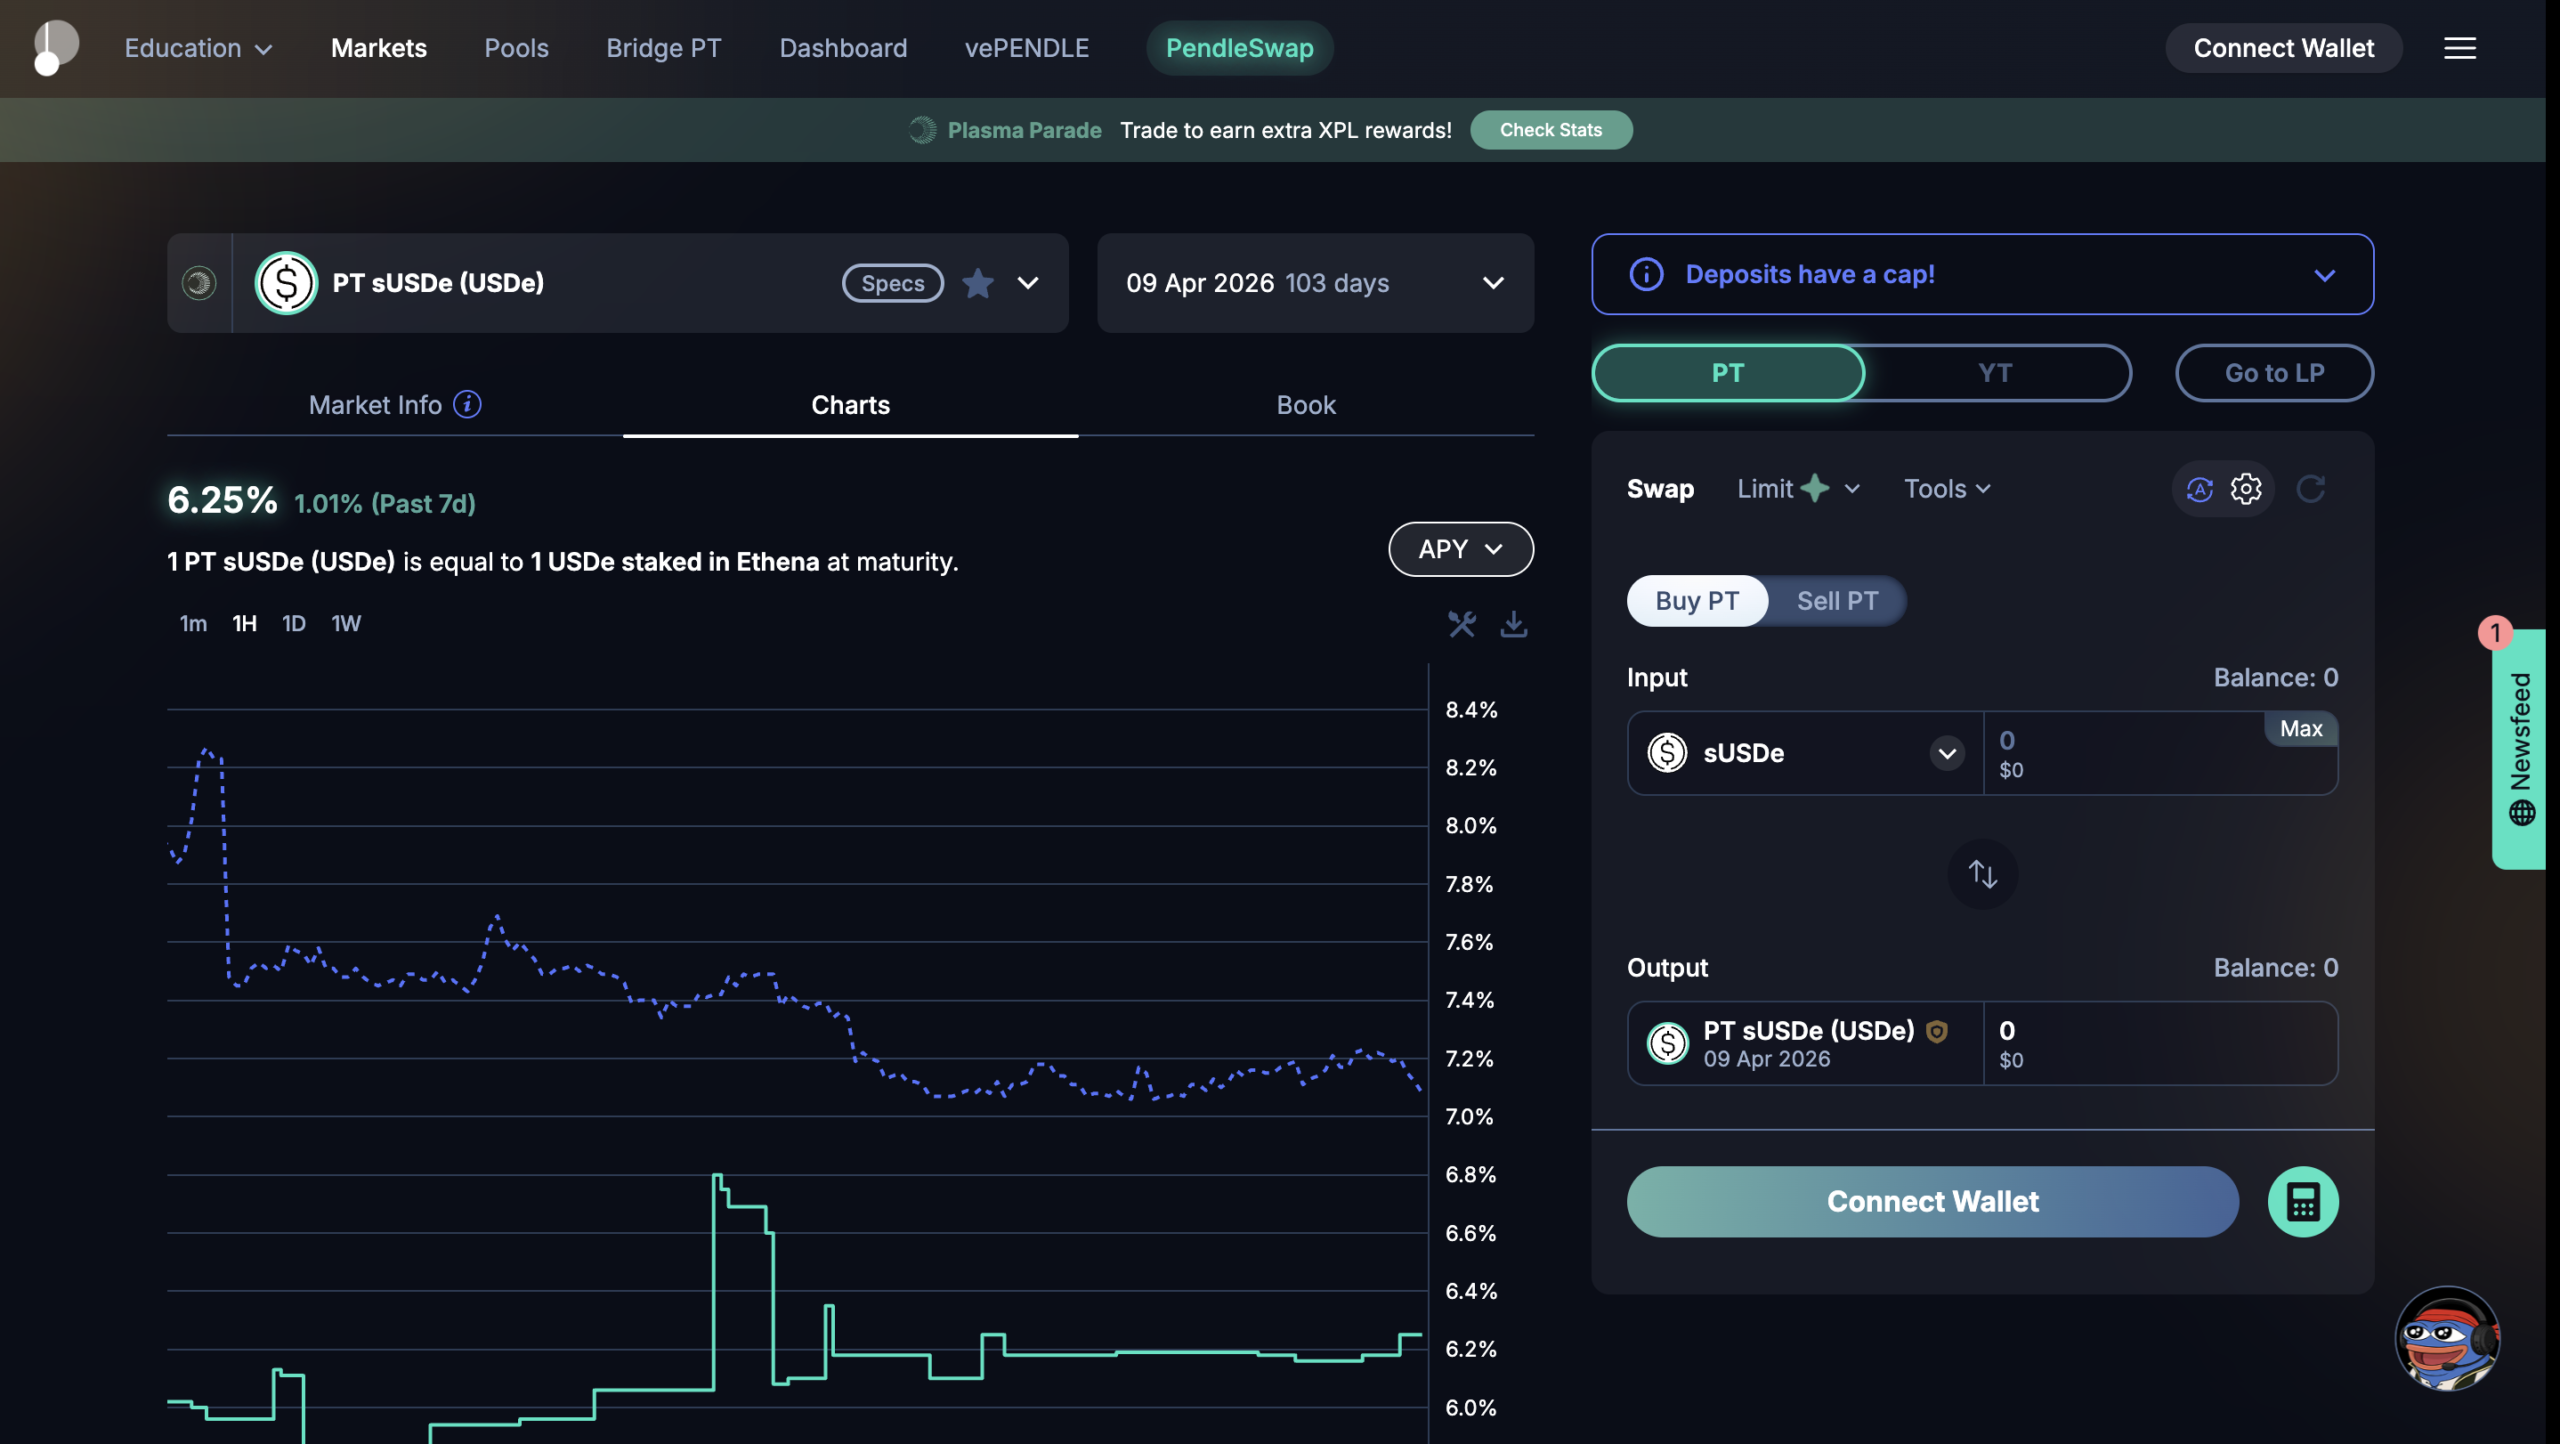The image size is (2560, 1444).
Task: Click the refresh icon in swap panel
Action: pyautogui.click(x=2310, y=489)
